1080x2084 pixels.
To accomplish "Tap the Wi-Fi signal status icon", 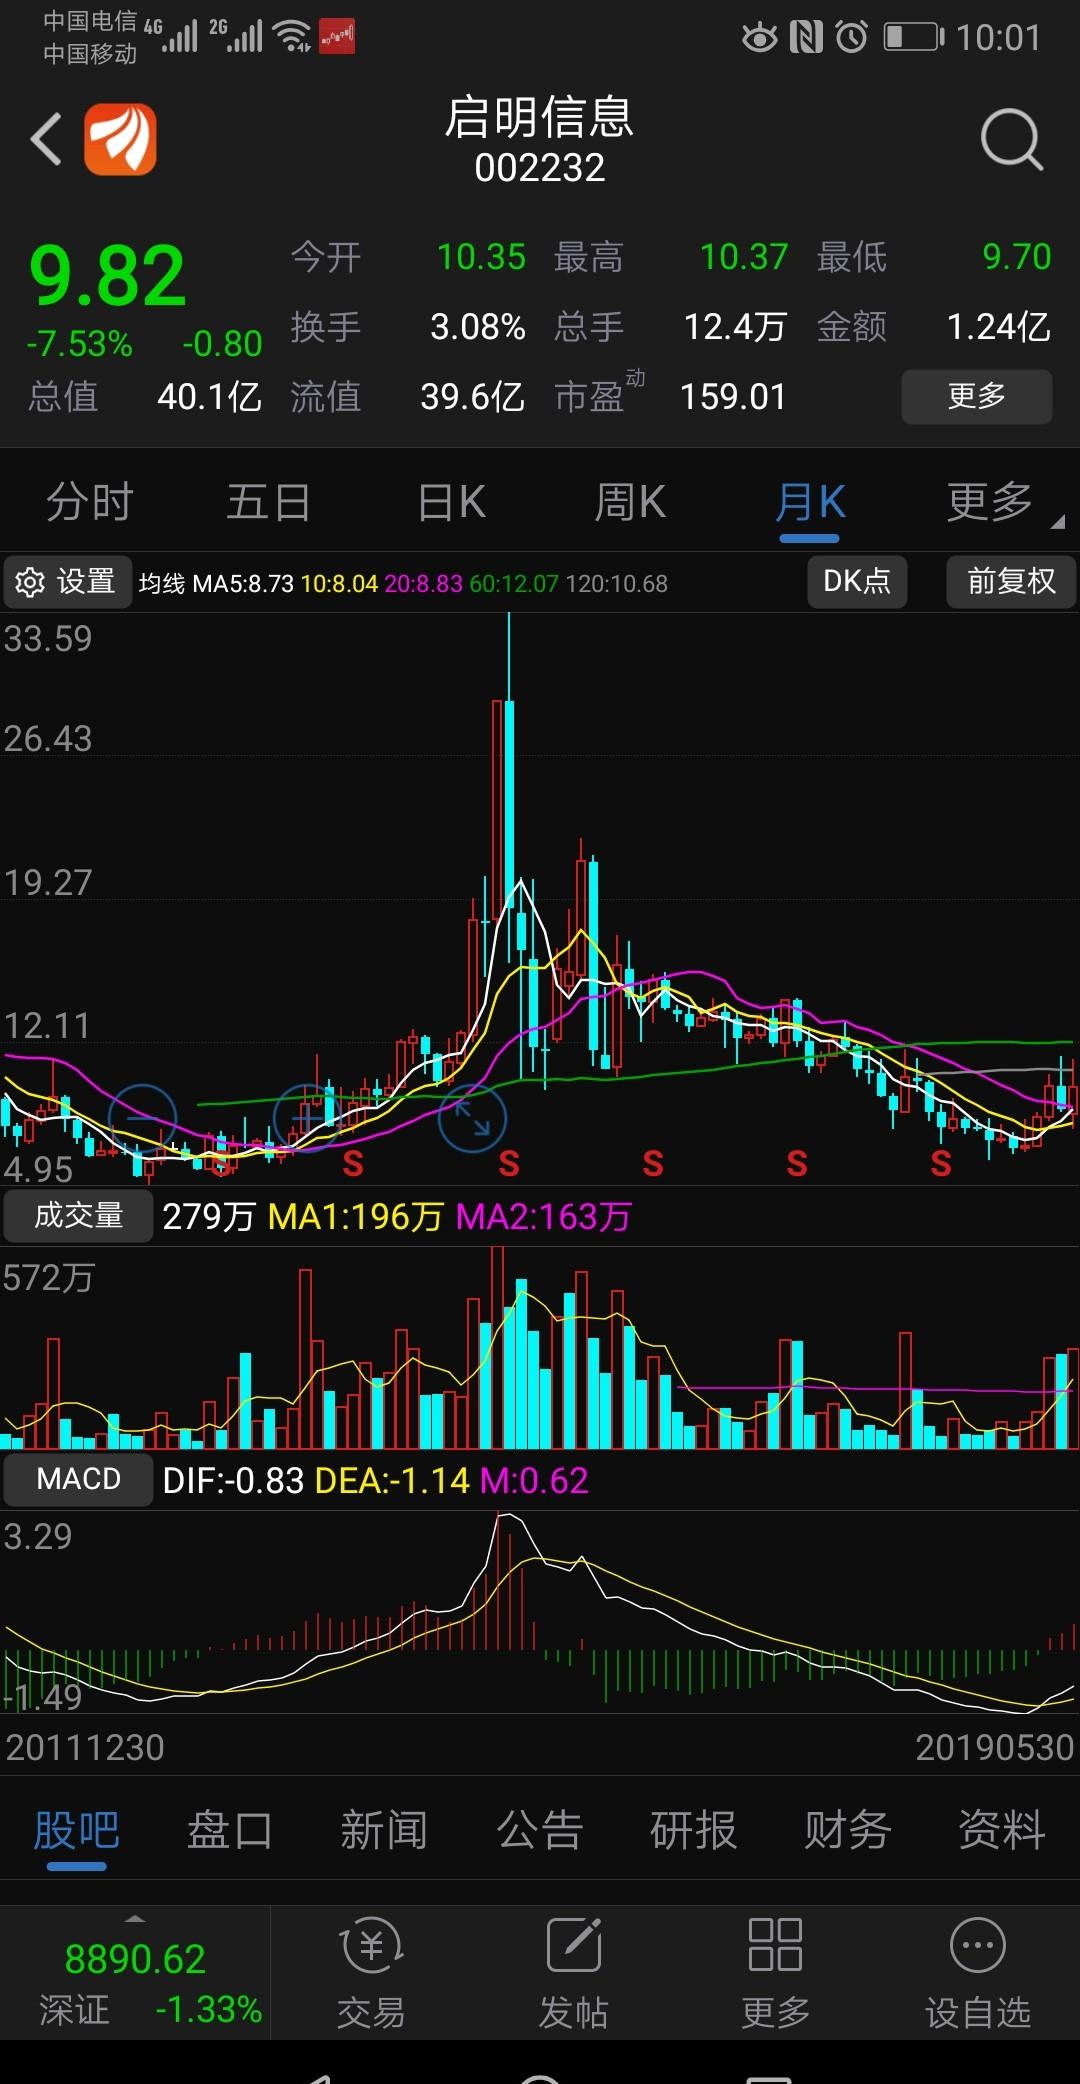I will (293, 36).
